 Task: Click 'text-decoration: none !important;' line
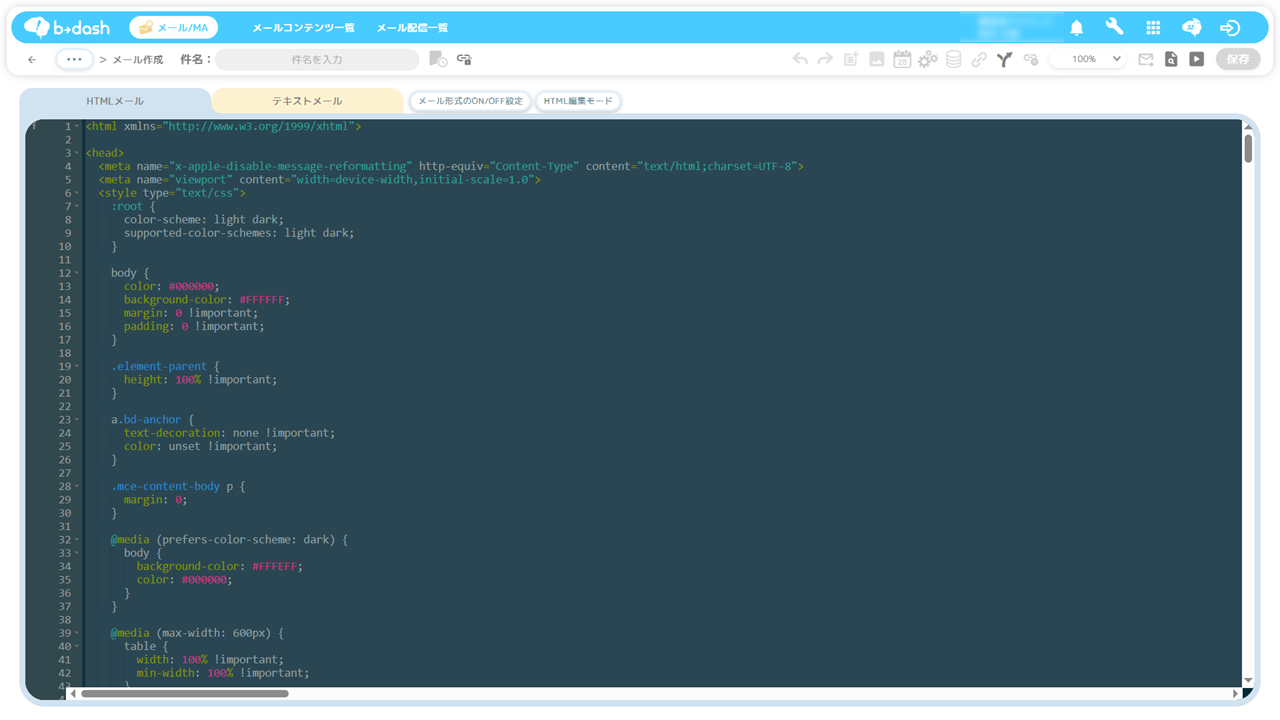click(230, 433)
